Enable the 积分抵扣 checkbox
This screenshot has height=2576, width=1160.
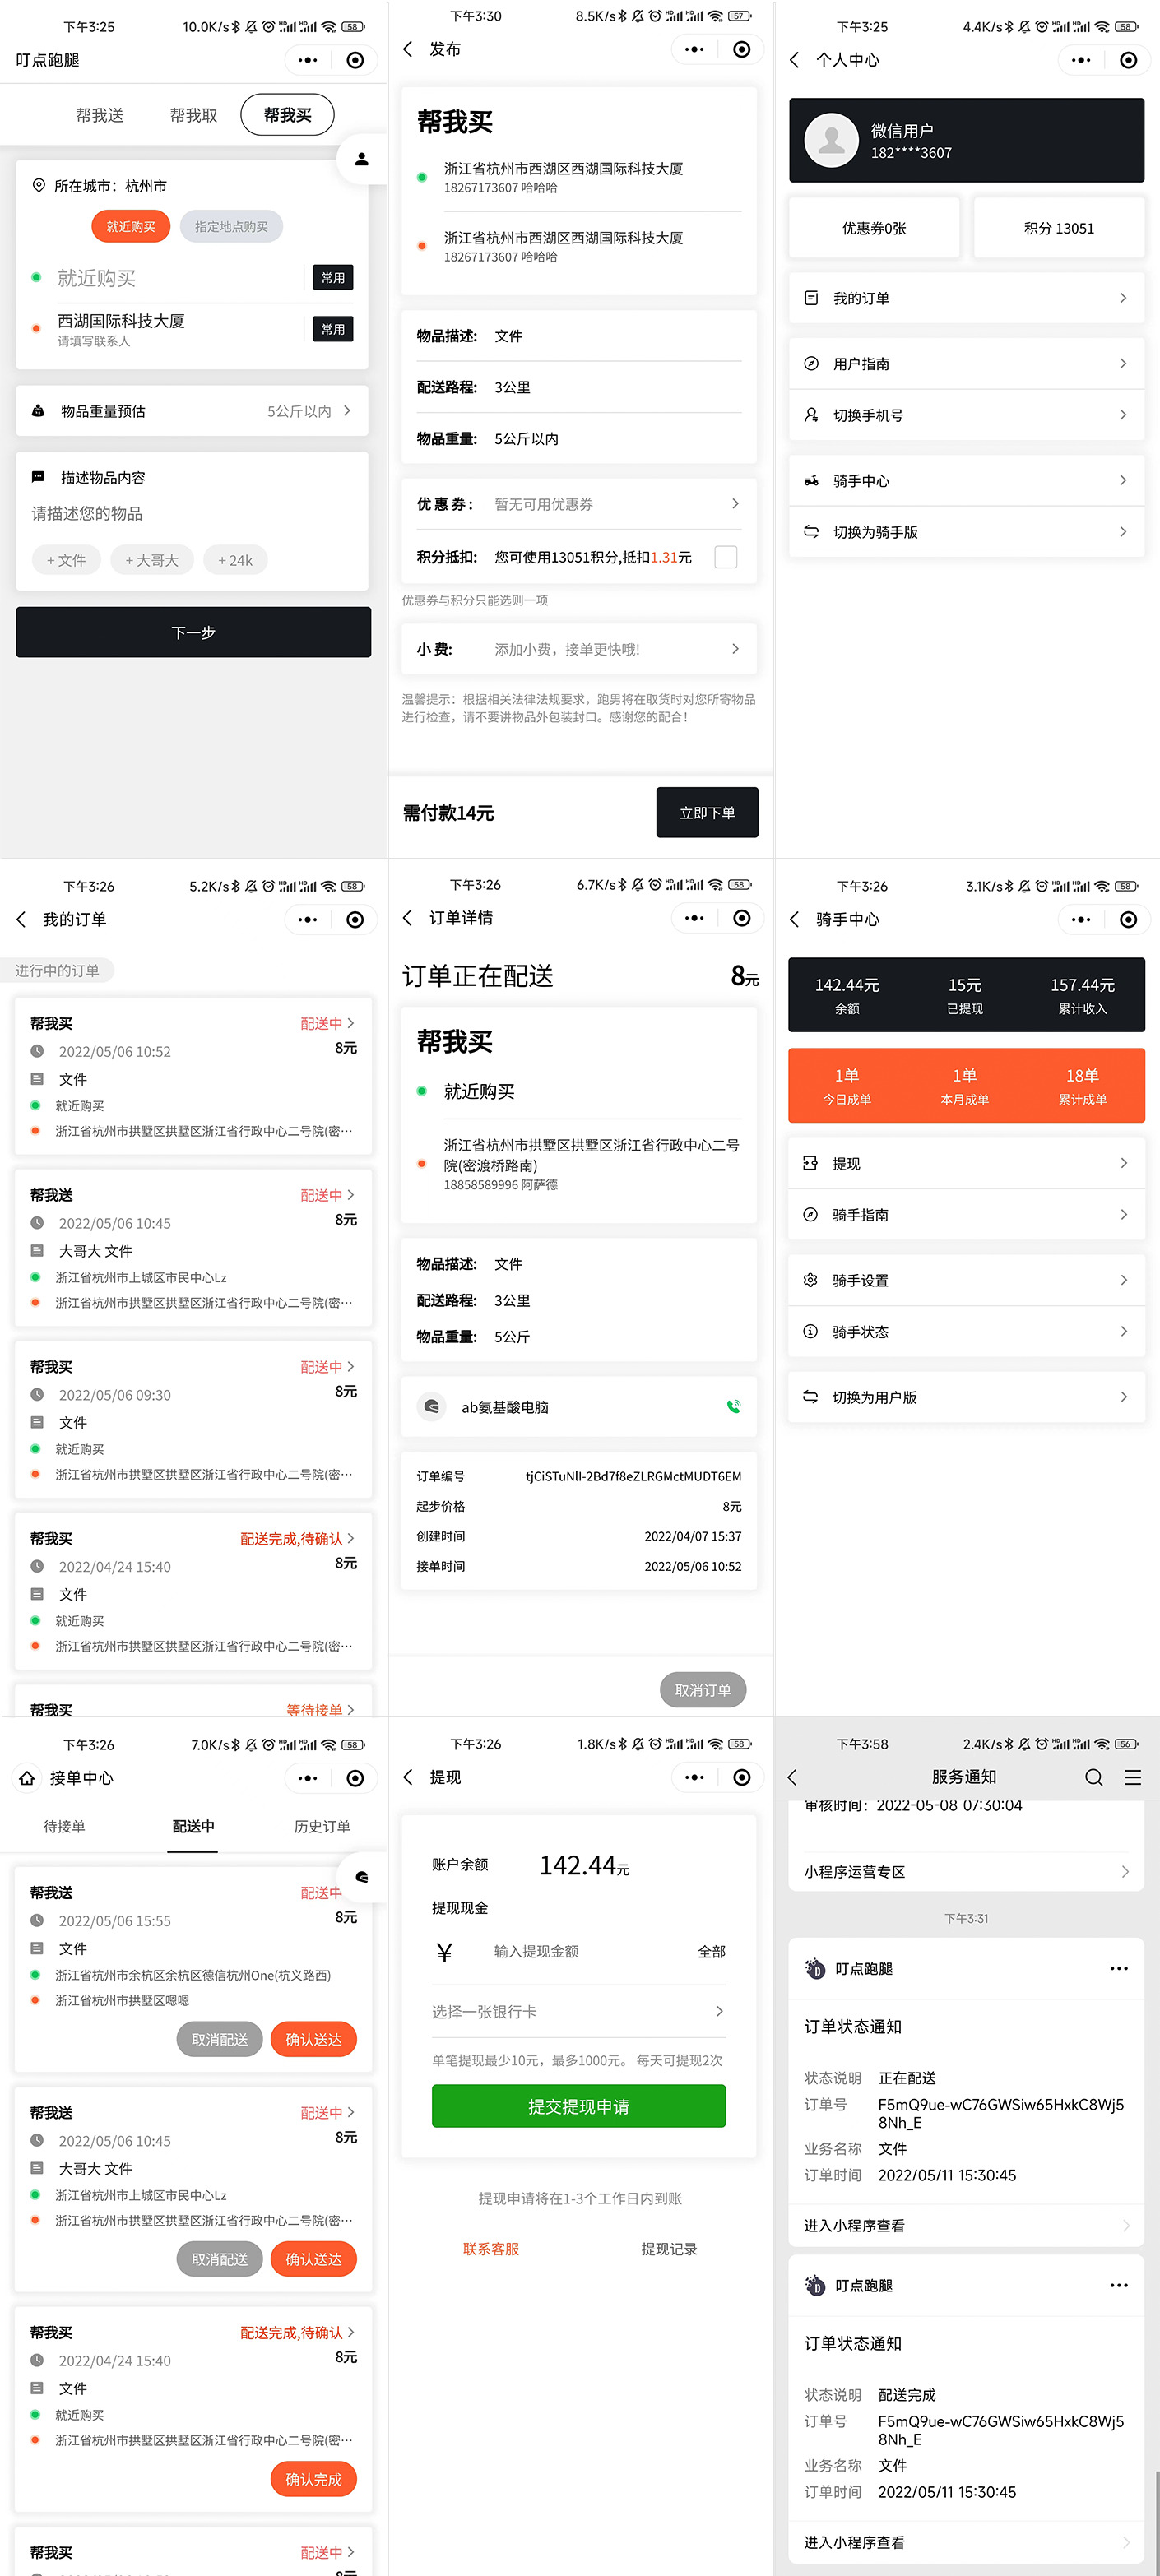pos(726,557)
